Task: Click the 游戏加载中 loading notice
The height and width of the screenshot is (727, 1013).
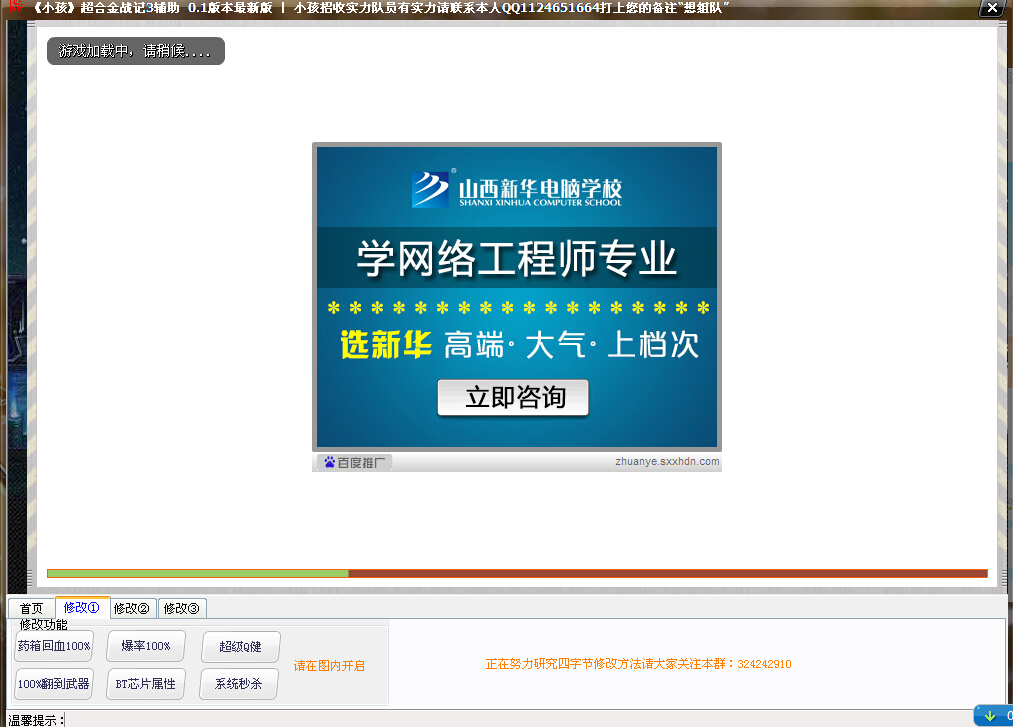Action: (136, 50)
